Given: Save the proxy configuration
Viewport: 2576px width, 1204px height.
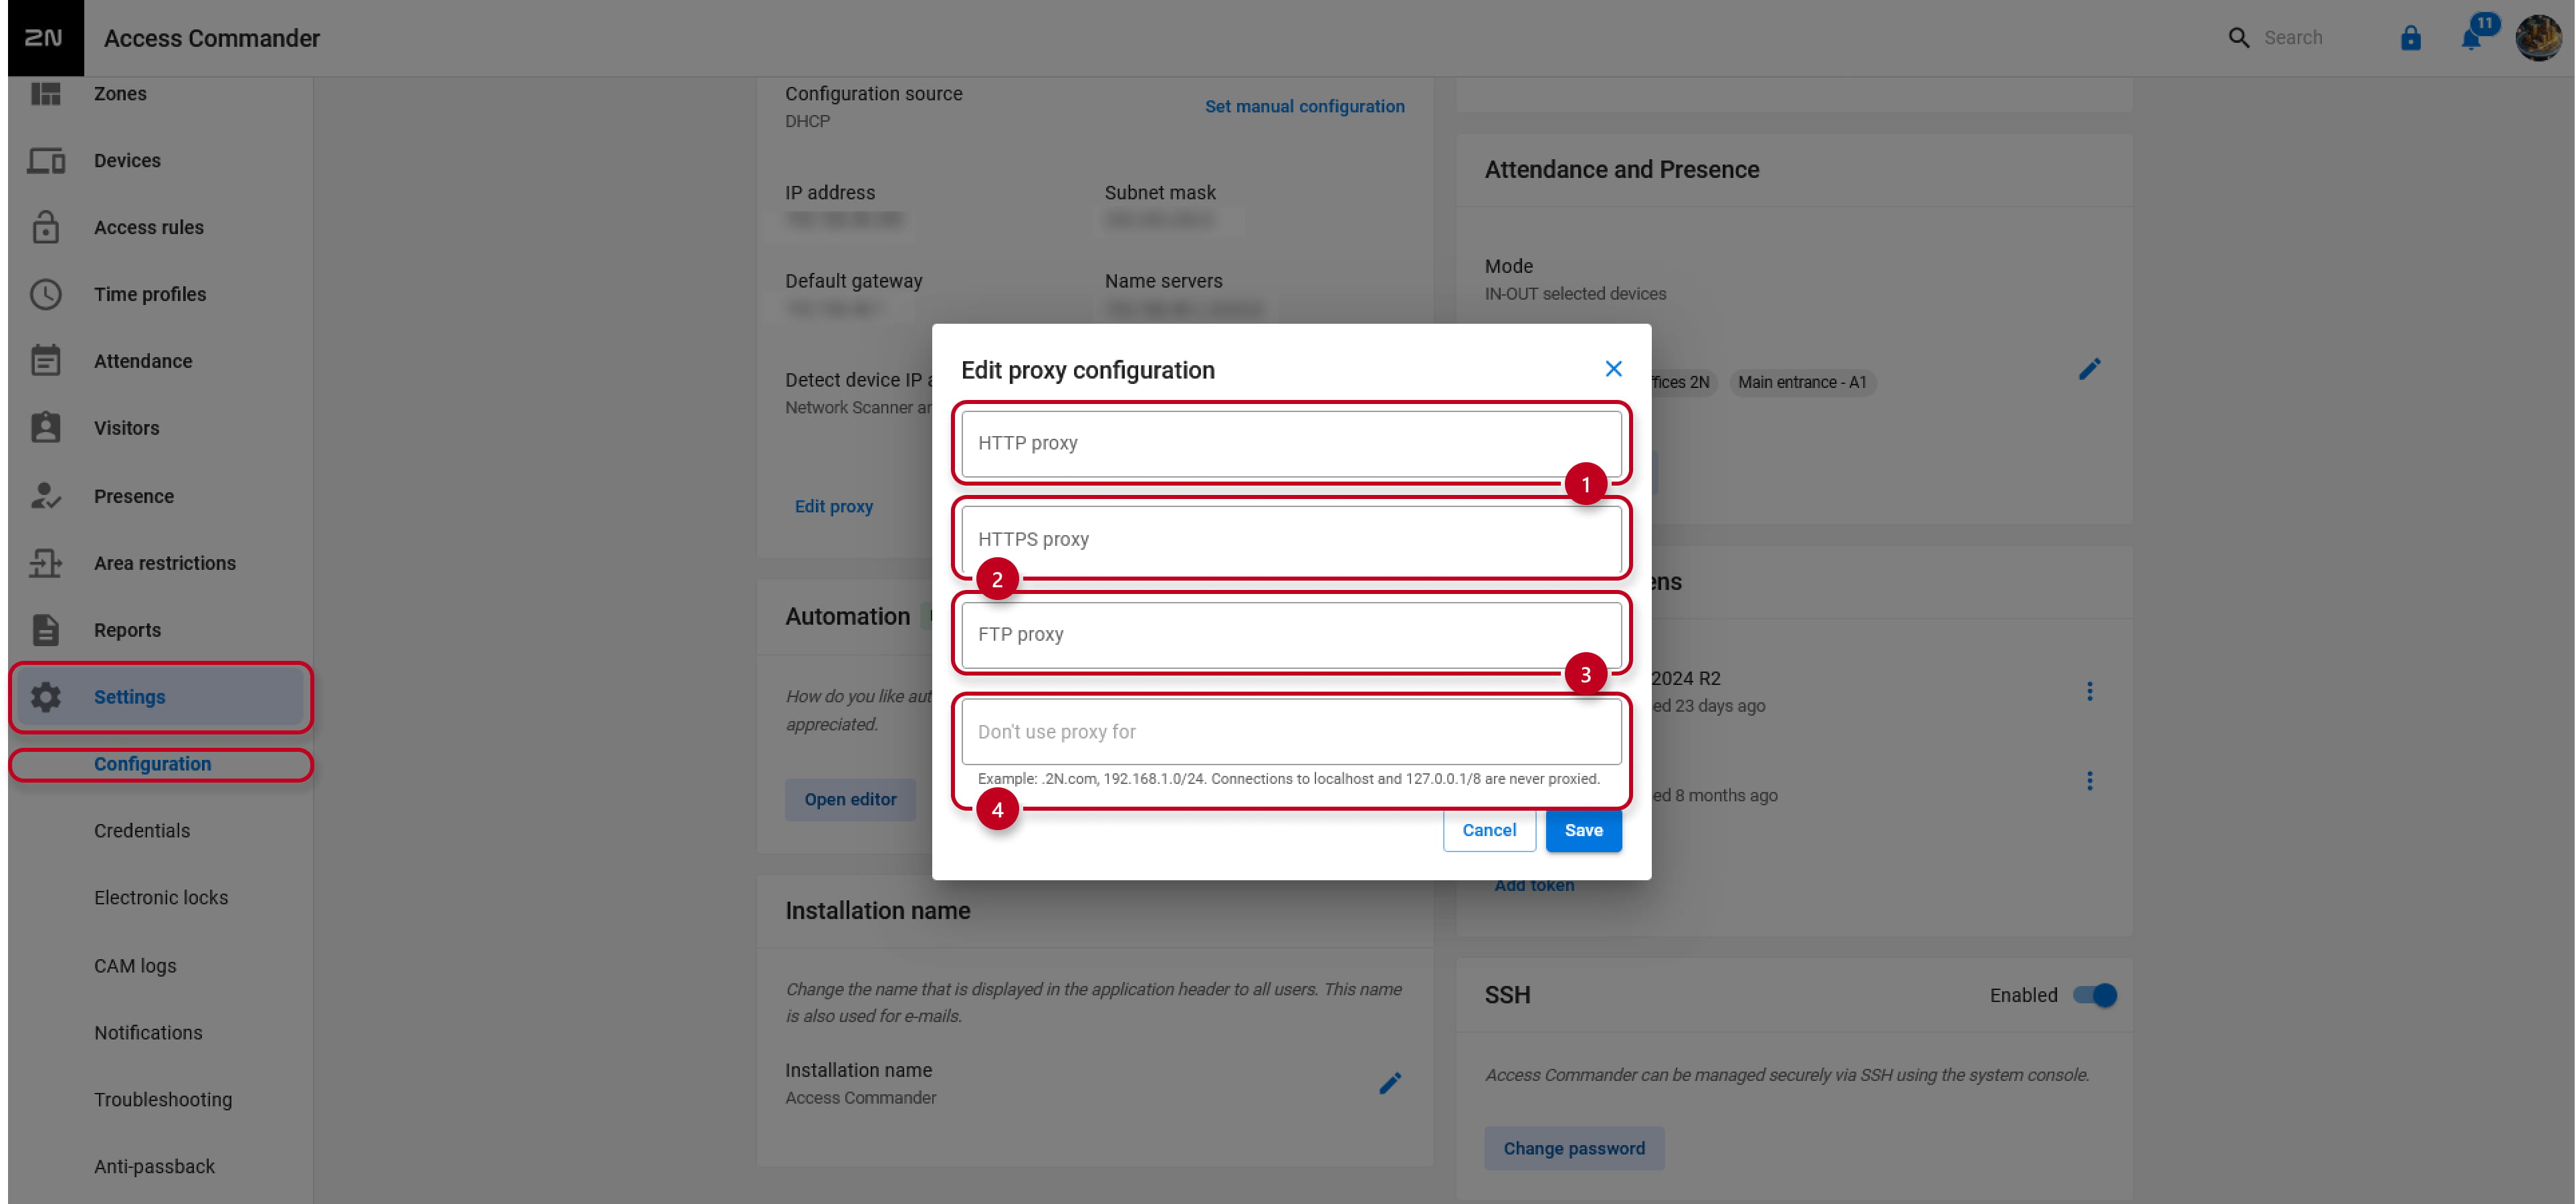Looking at the screenshot, I should [1583, 830].
